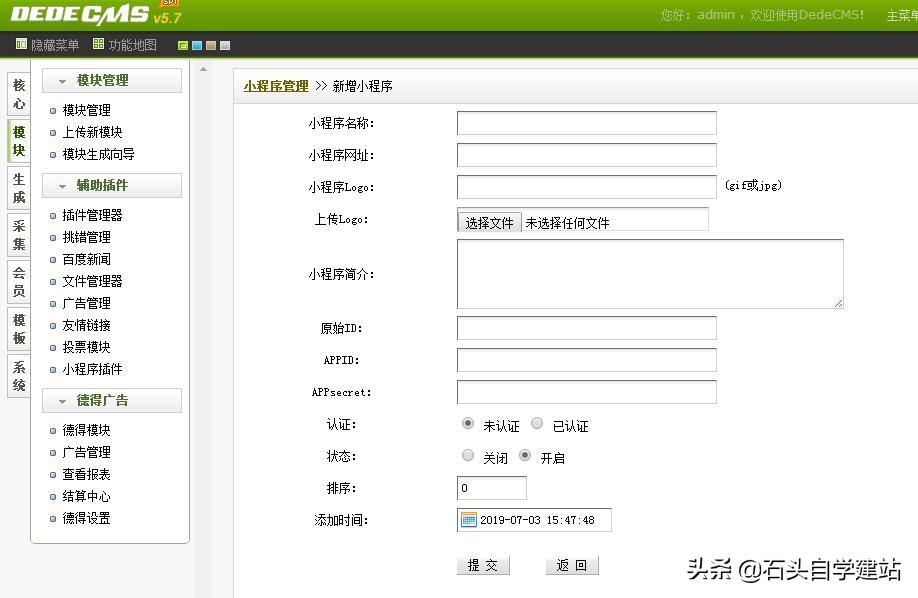Open 友情链接 menu item
This screenshot has height=598, width=918.
(x=86, y=325)
